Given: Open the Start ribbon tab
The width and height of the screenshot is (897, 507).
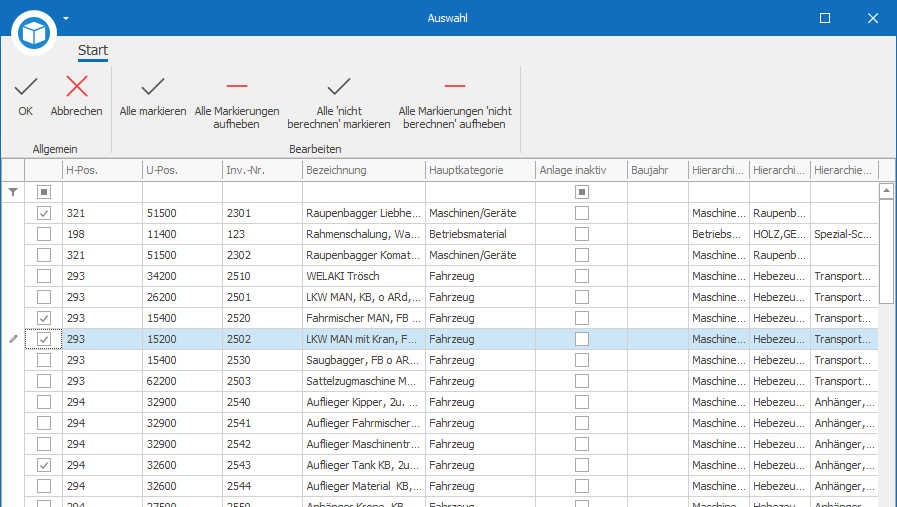Looking at the screenshot, I should pos(93,50).
